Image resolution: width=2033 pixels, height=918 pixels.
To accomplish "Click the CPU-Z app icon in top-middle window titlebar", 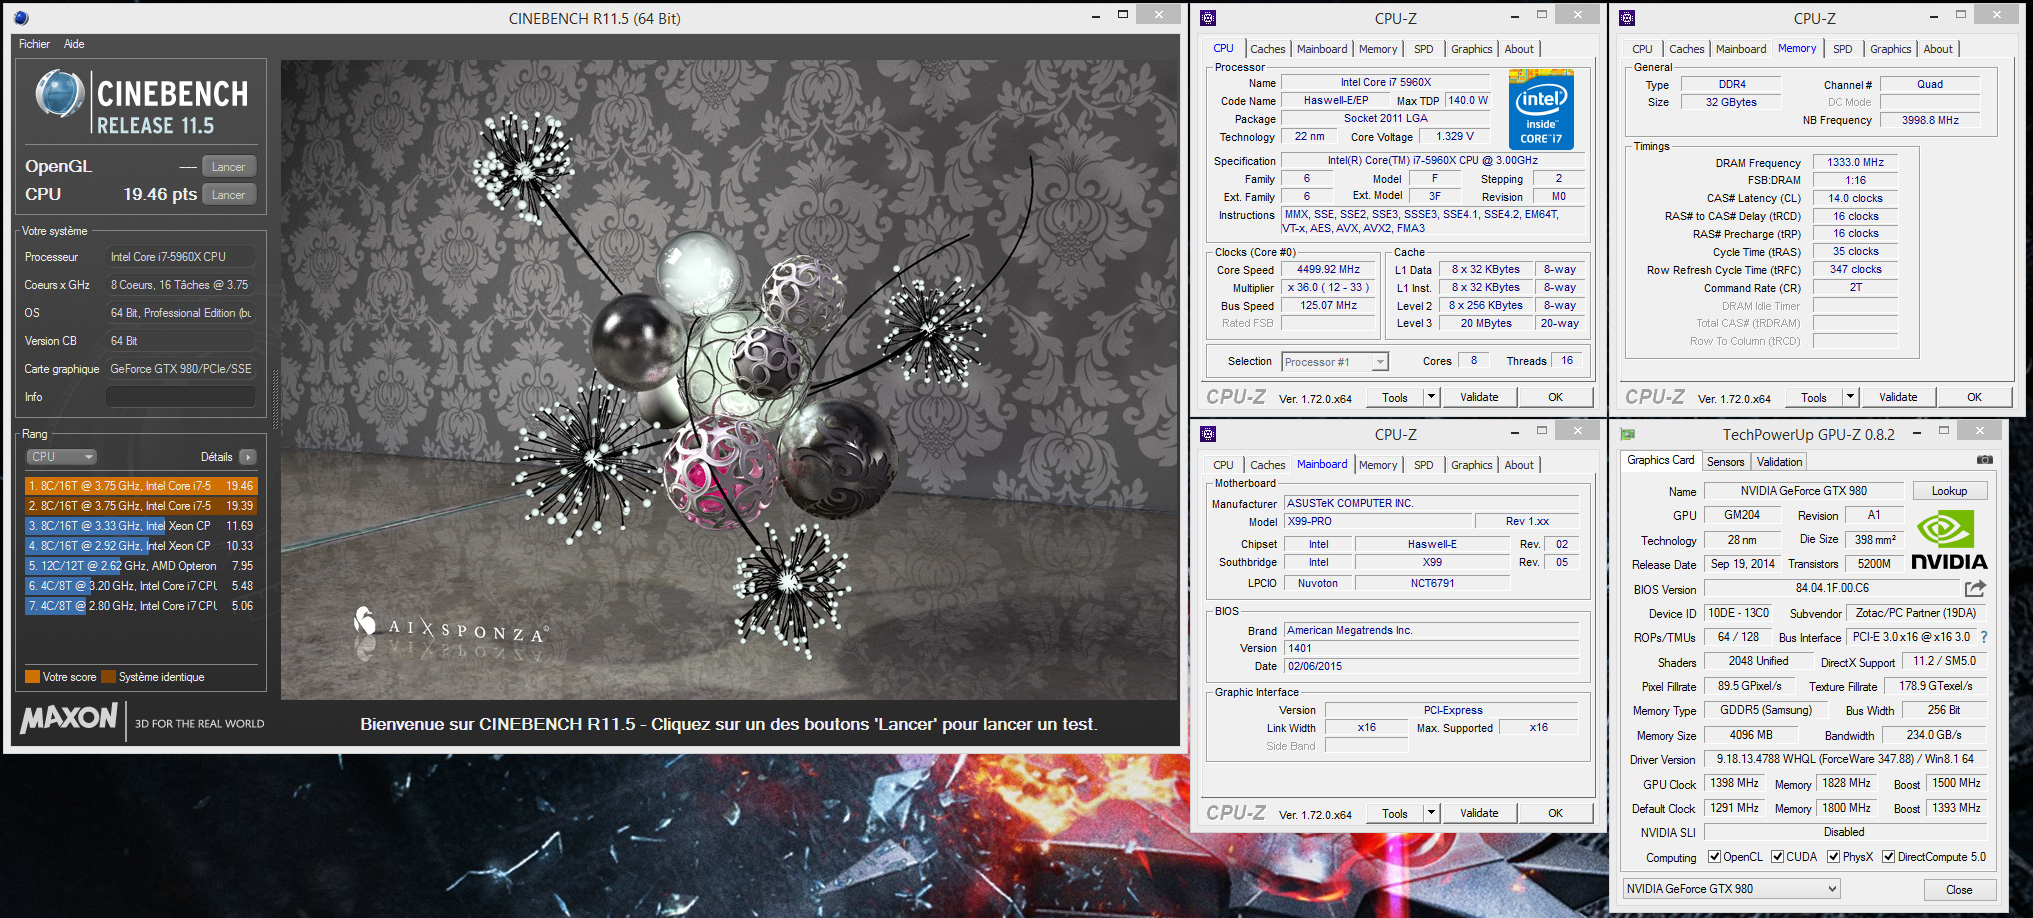I will 1208,17.
